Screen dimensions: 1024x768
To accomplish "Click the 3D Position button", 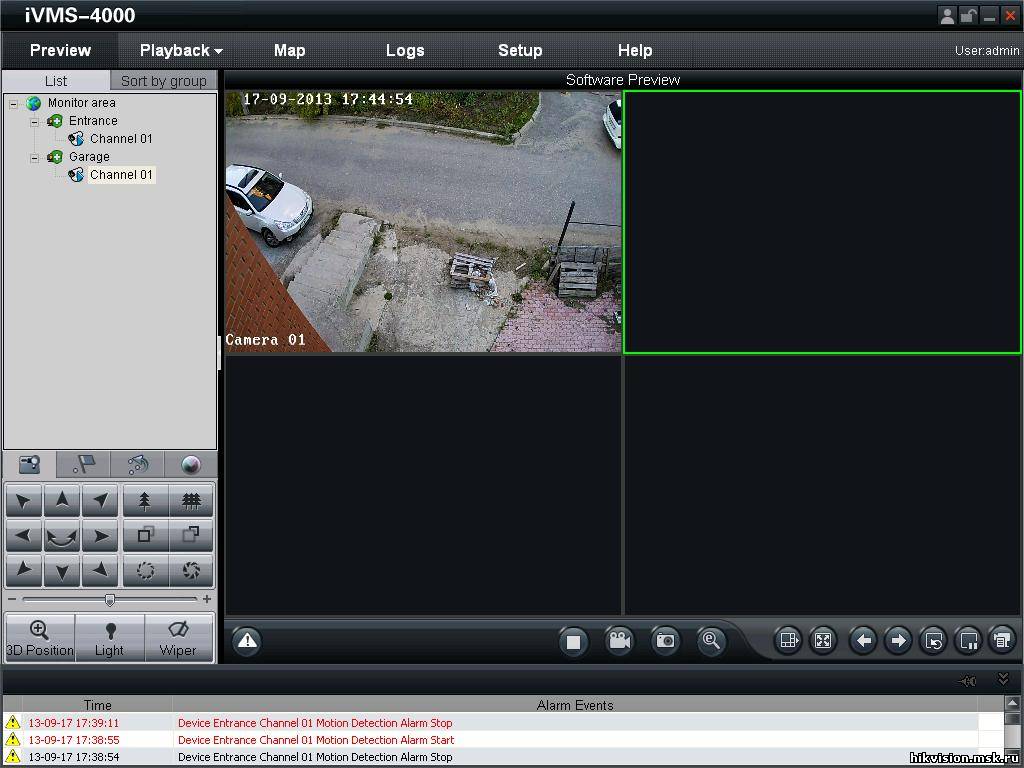I will coord(40,638).
